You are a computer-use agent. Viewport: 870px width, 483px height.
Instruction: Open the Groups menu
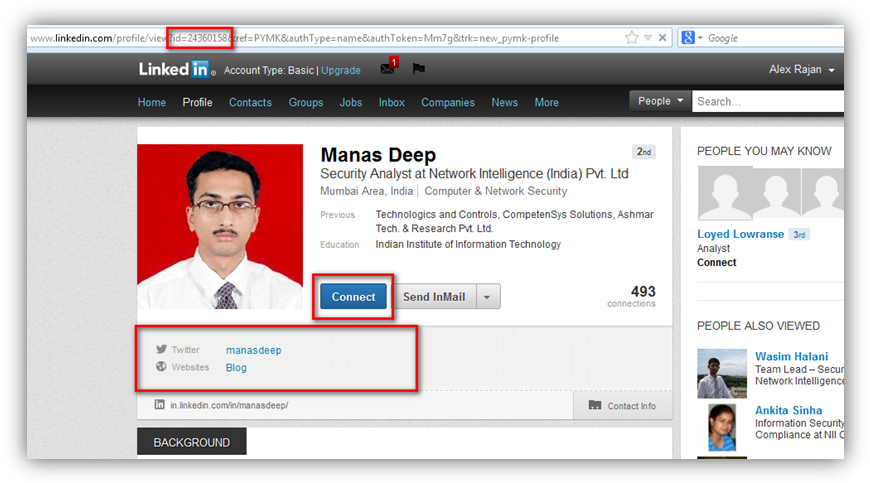pos(306,103)
